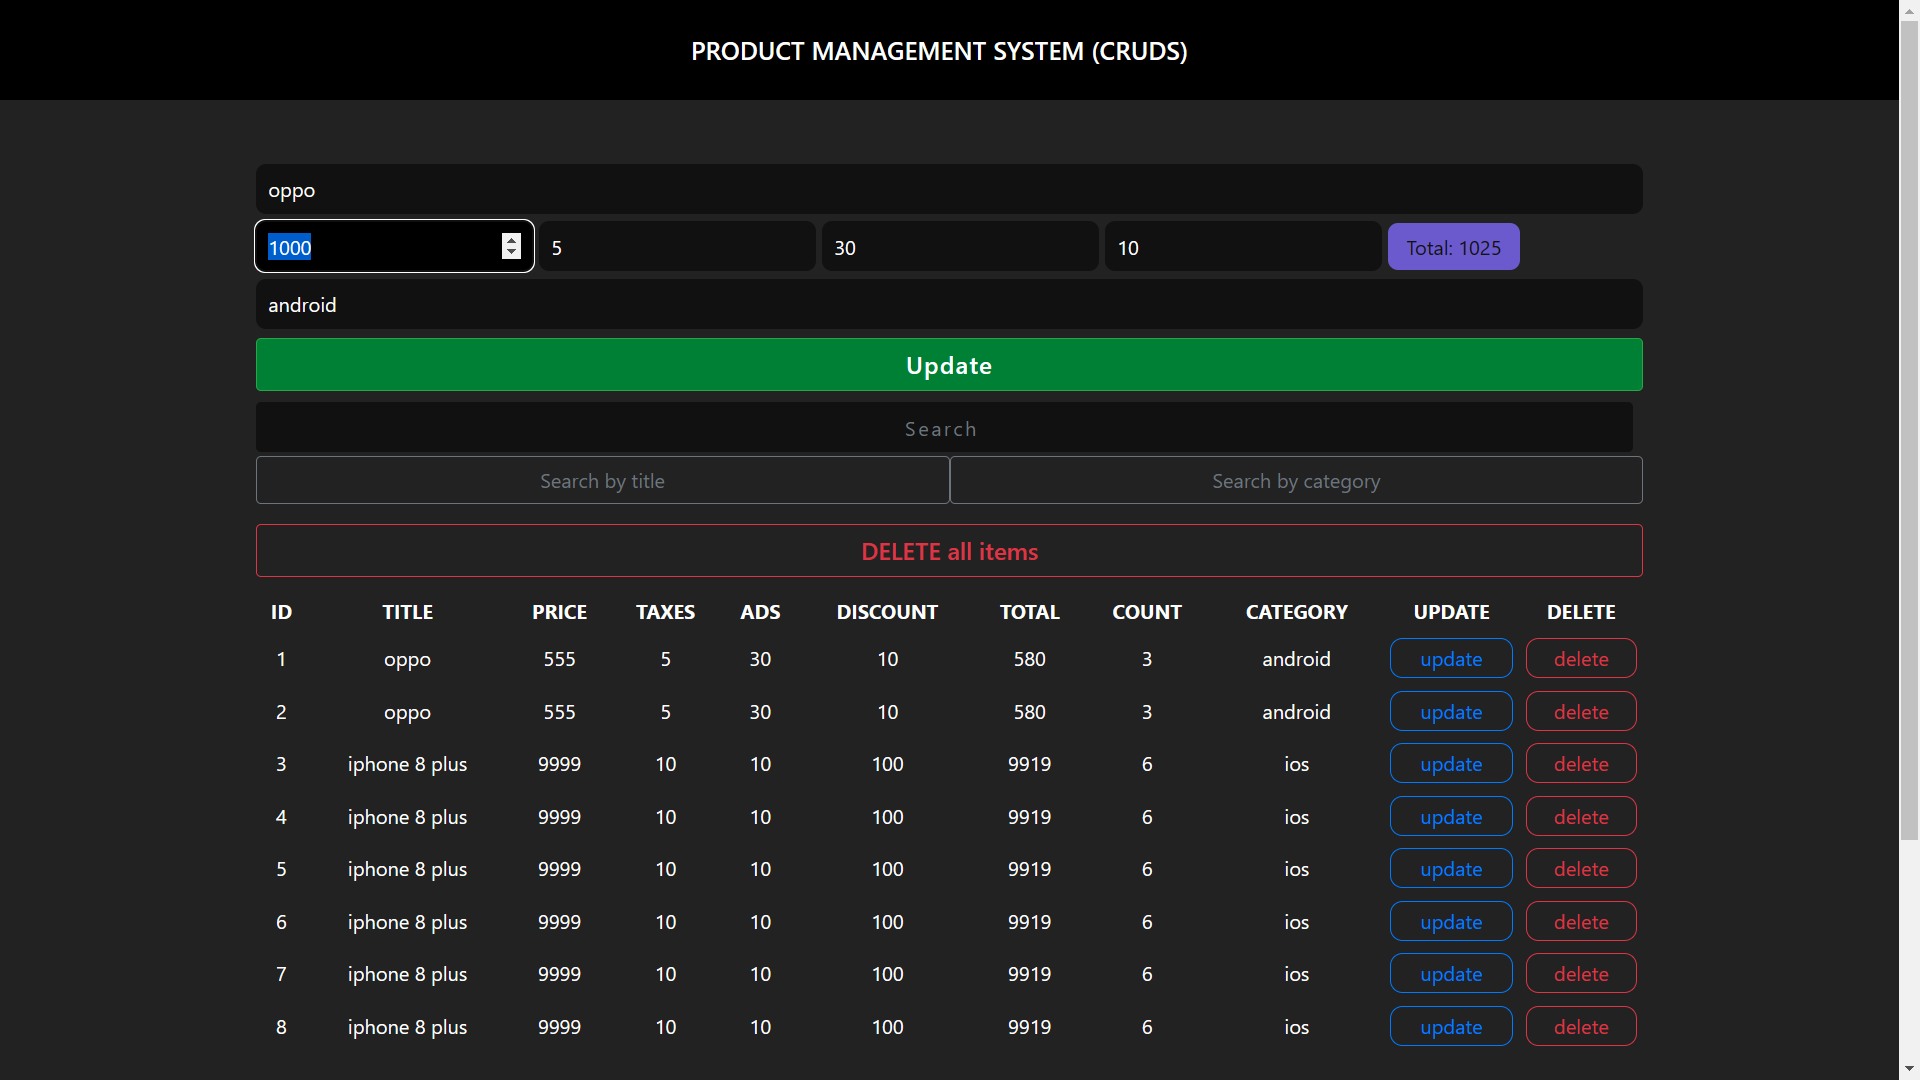Viewport: 1920px width, 1080px height.
Task: Click update button for row 2 oppo
Action: tap(1451, 712)
